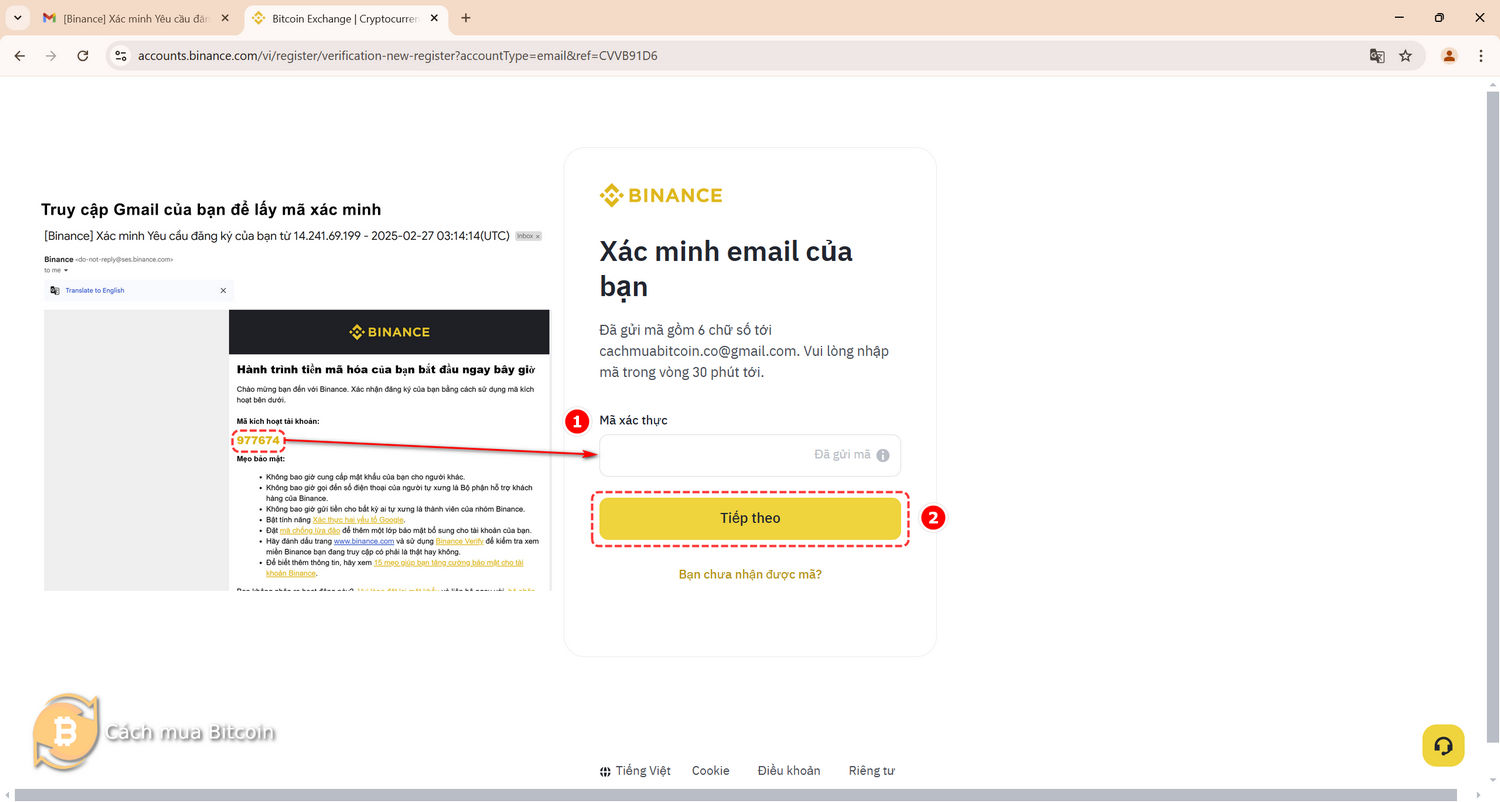Click the address bar URL

(x=397, y=56)
